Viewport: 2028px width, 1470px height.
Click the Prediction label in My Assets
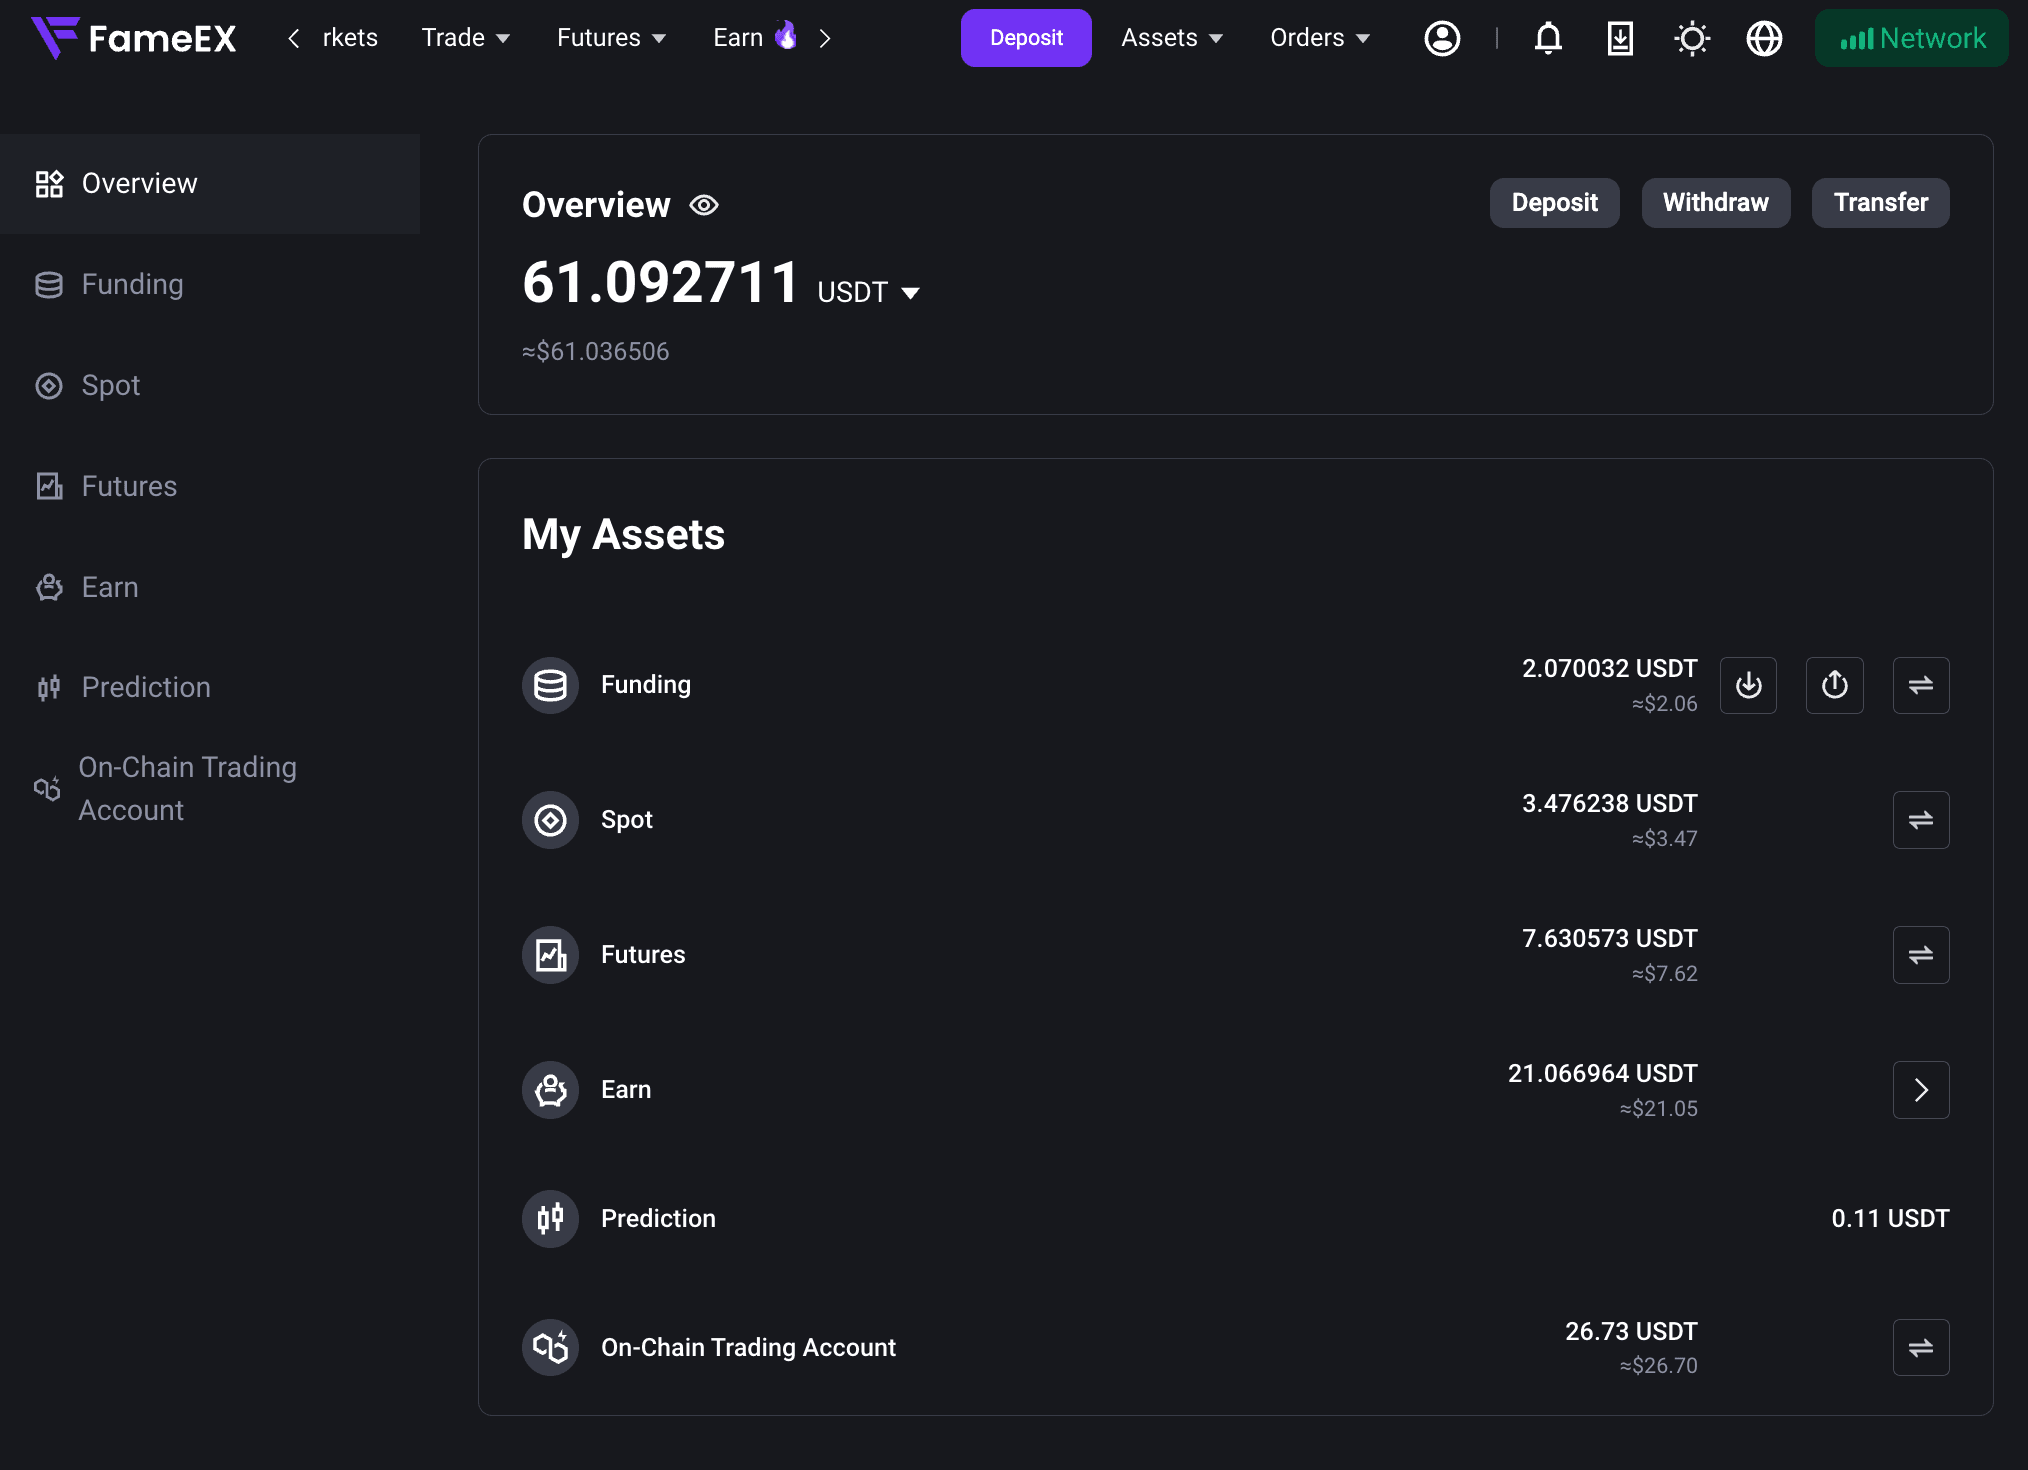coord(658,1218)
